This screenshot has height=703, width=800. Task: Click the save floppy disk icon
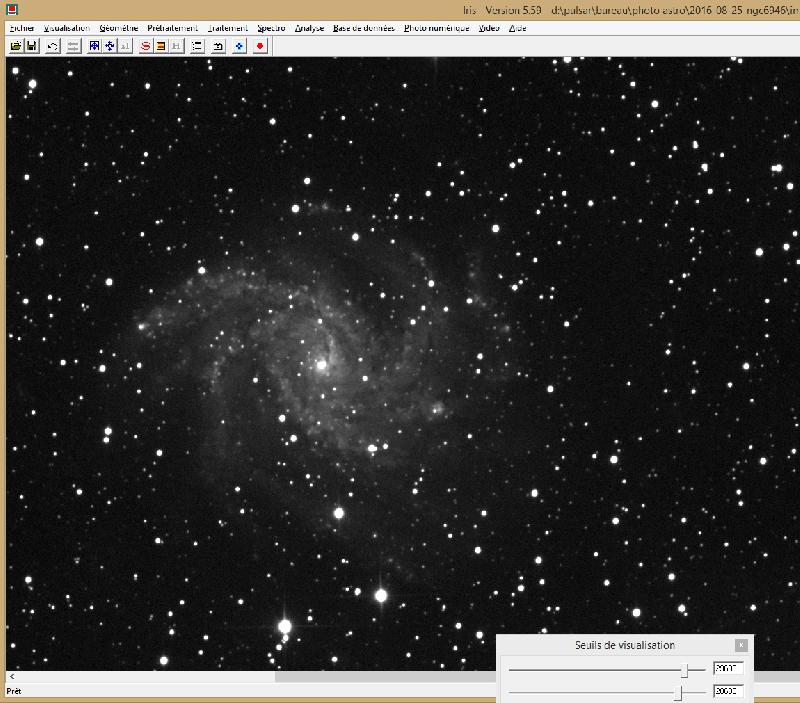(32, 46)
